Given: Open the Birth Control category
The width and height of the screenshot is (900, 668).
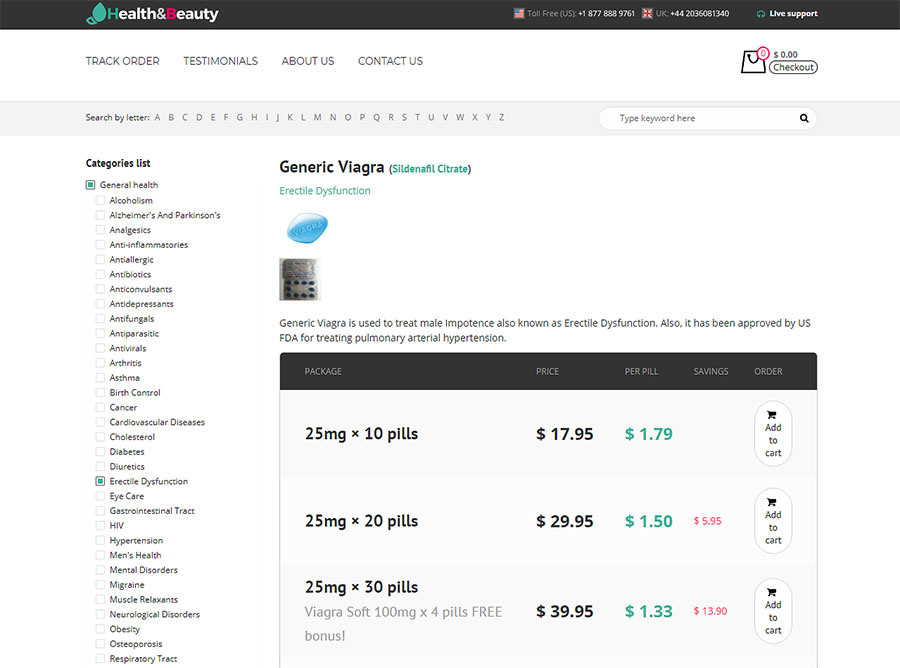Looking at the screenshot, I should click(x=135, y=393).
